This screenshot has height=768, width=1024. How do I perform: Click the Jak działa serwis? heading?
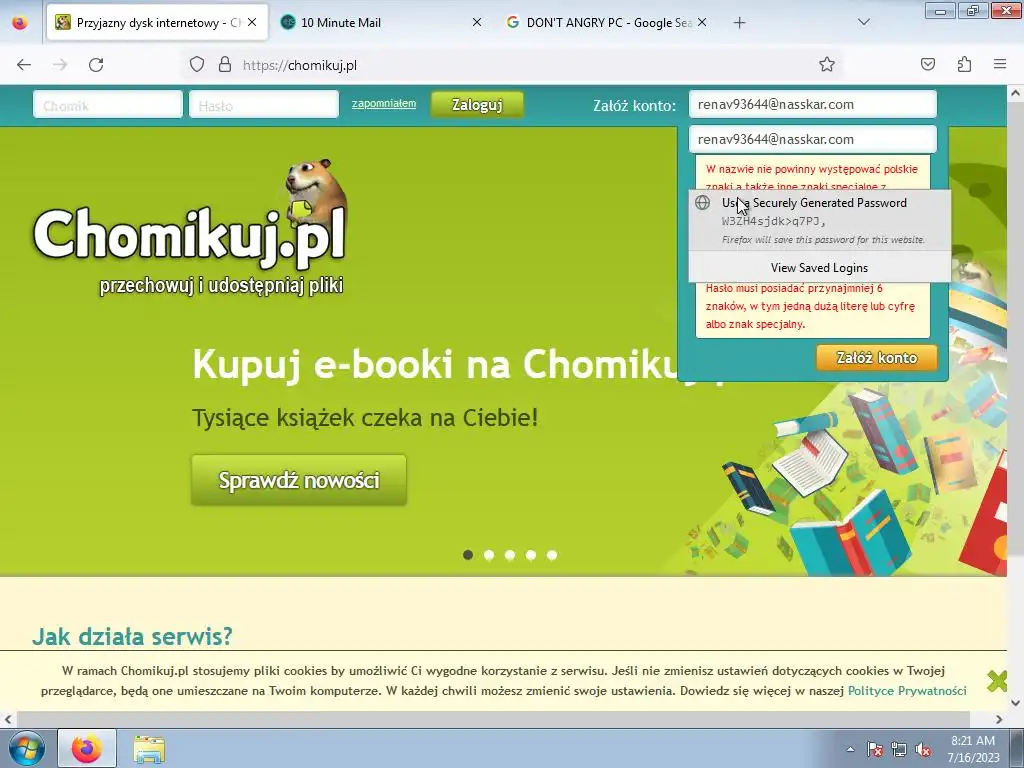click(x=132, y=636)
